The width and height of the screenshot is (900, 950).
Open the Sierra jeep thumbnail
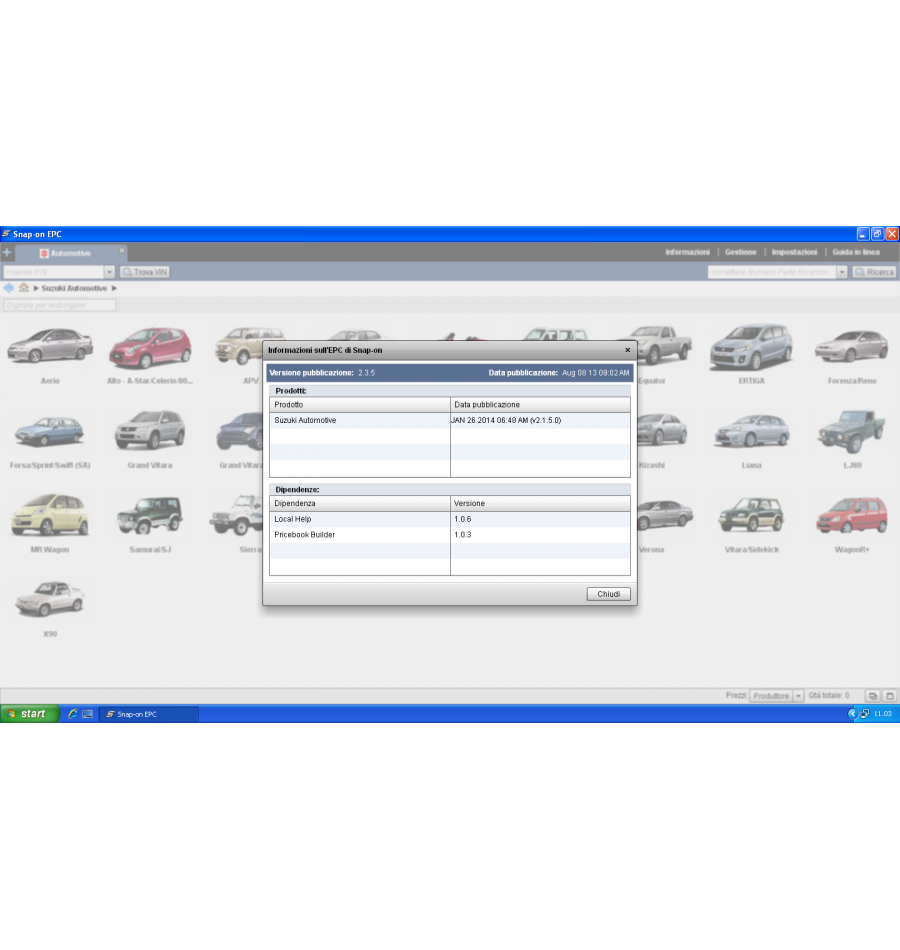(236, 515)
